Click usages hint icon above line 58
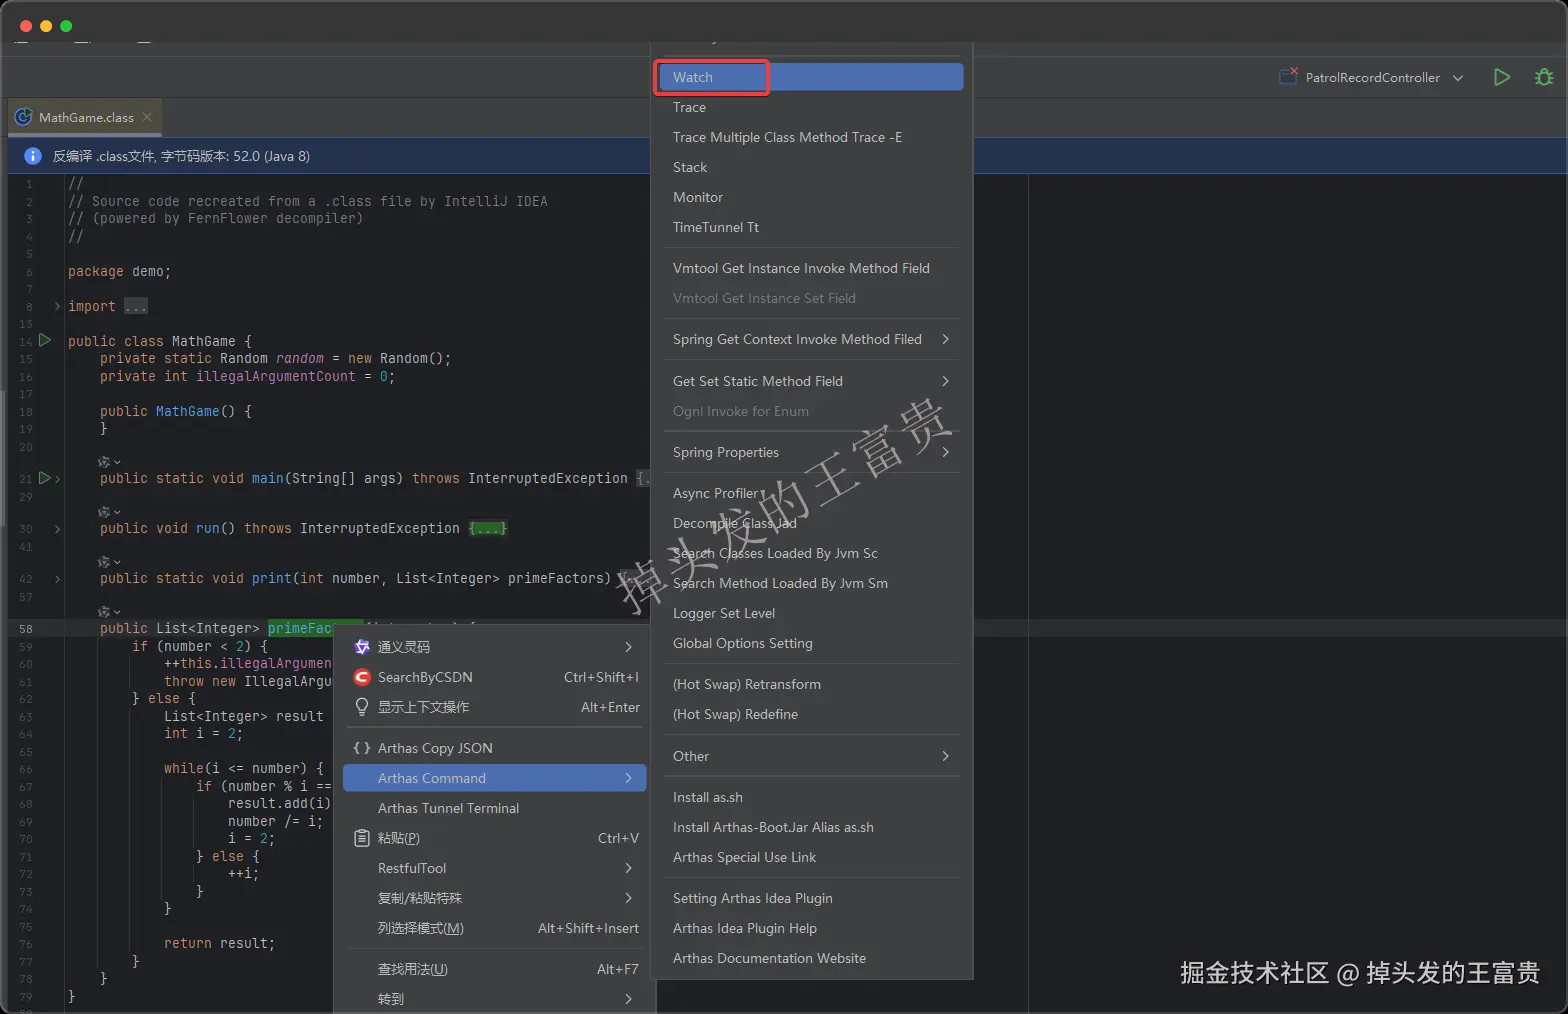This screenshot has height=1014, width=1568. tap(108, 612)
